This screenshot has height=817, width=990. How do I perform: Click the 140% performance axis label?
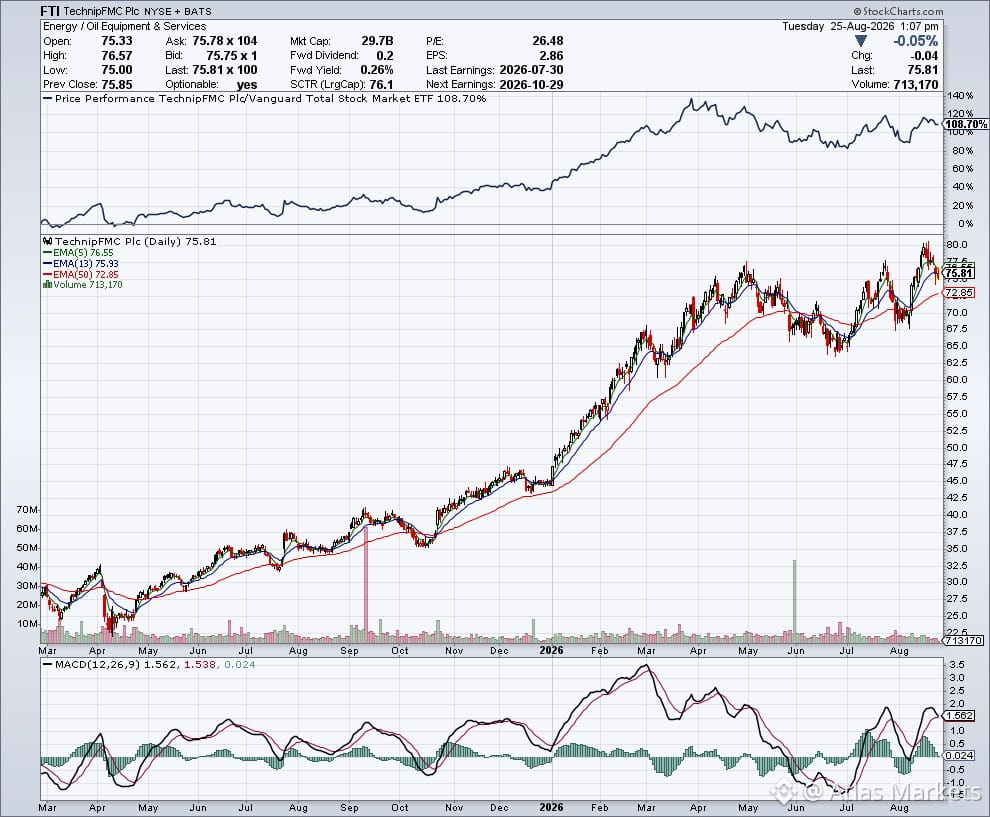coord(960,96)
